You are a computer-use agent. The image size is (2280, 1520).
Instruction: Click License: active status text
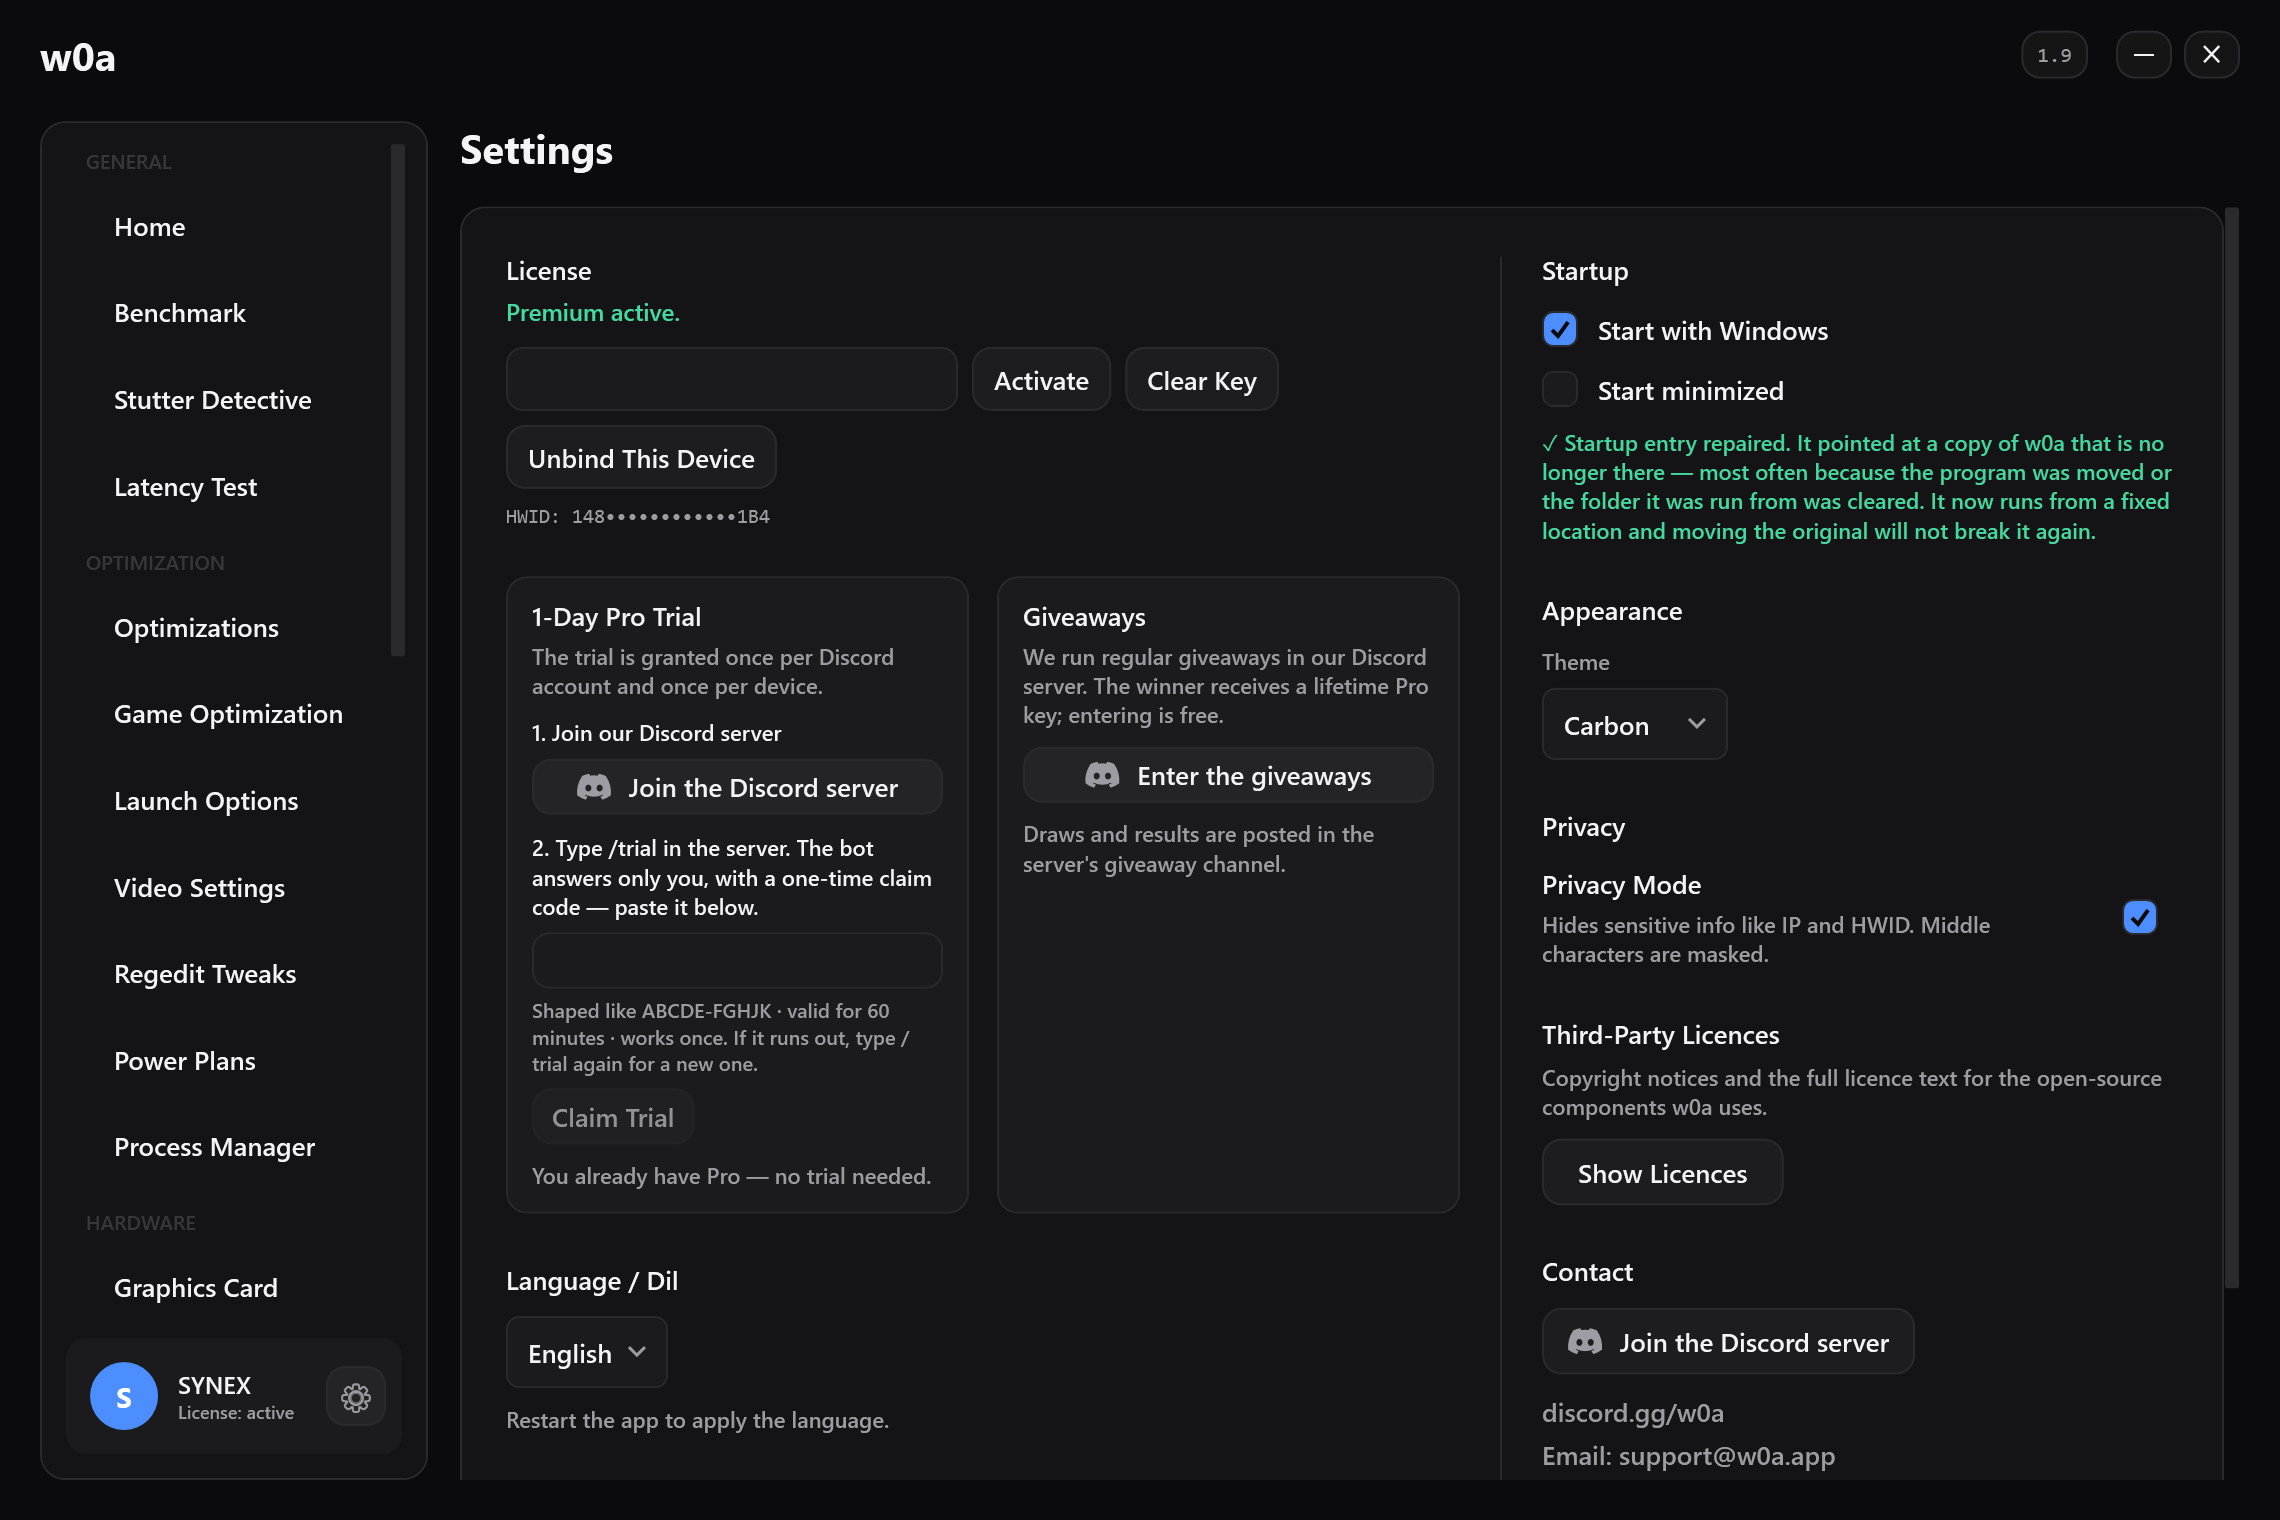[236, 1413]
